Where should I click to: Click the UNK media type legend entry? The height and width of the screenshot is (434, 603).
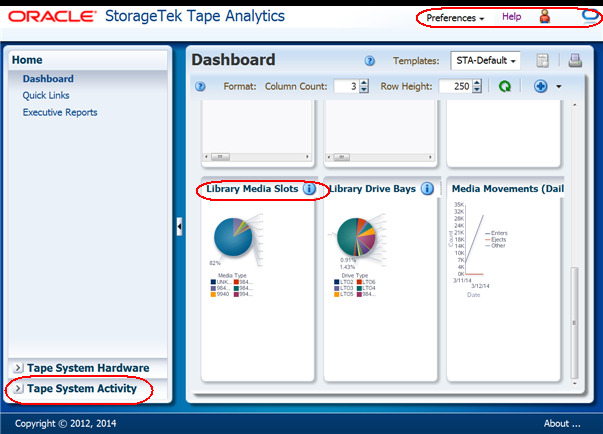click(221, 282)
